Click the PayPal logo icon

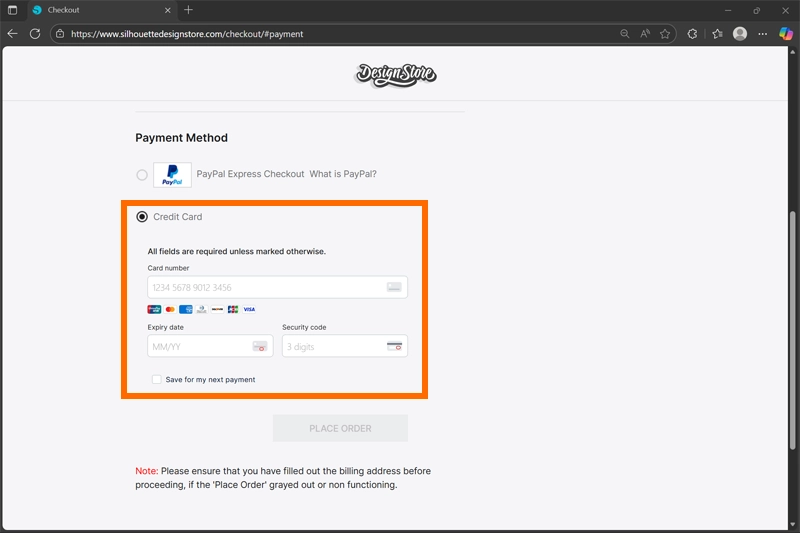click(x=172, y=175)
